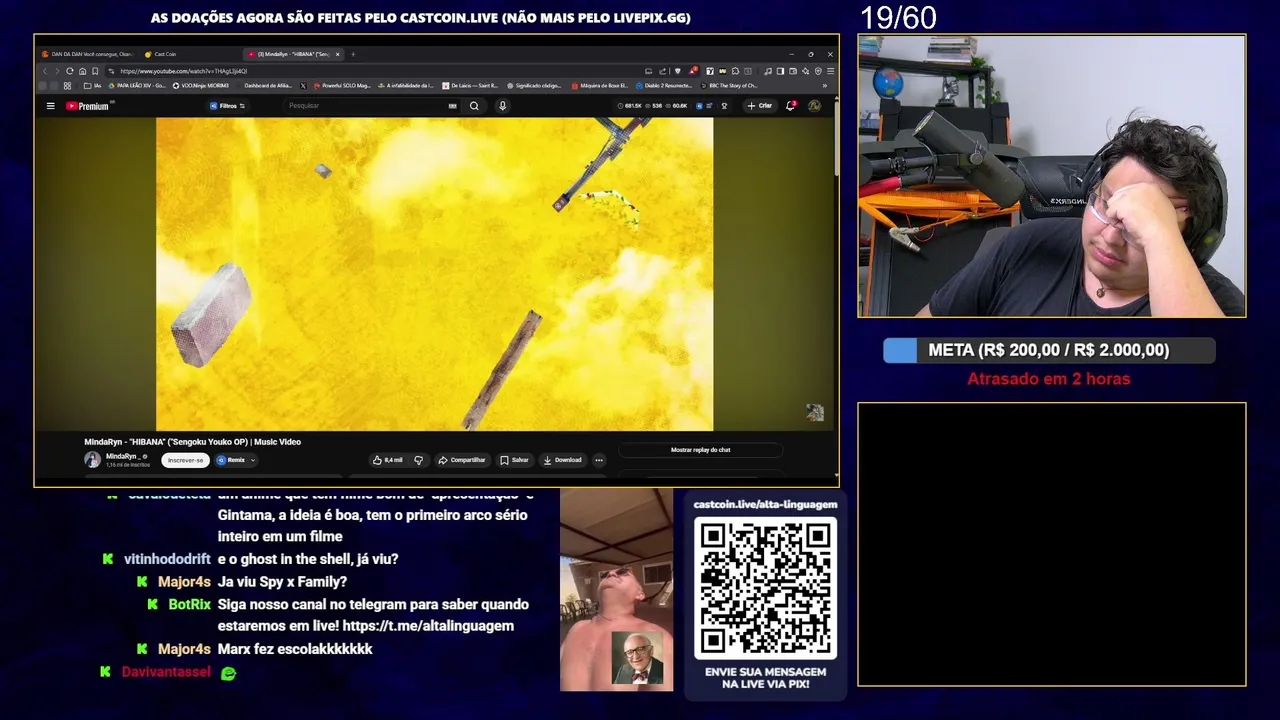Viewport: 1280px width, 720px height.
Task: Click the Download button below video
Action: point(562,460)
